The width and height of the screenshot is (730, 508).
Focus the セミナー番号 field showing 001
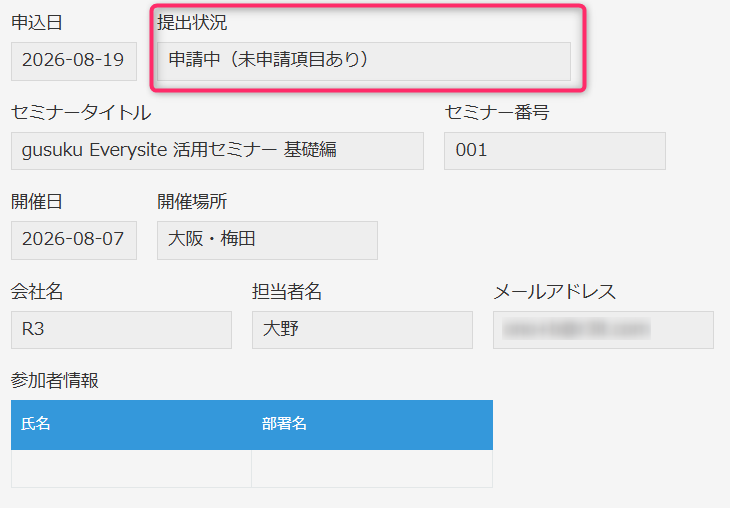(x=554, y=151)
